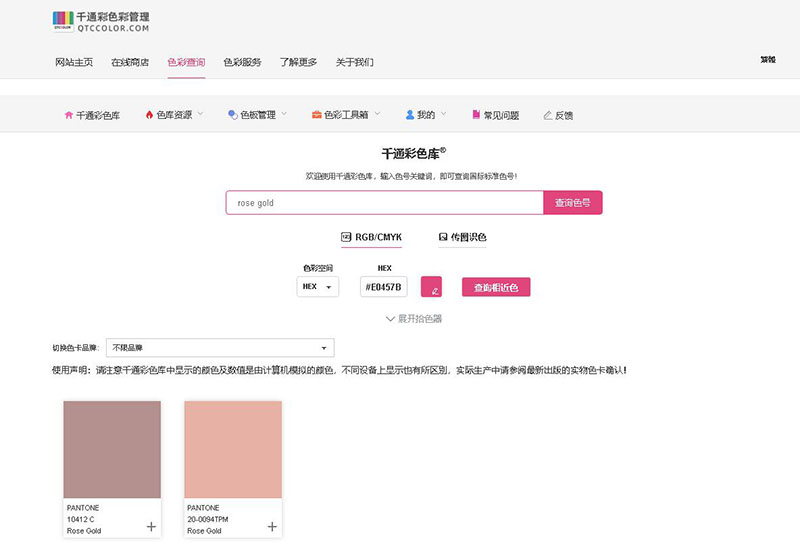The height and width of the screenshot is (551, 800).
Task: Click the plus icon on Pantone 20-0094TPM
Action: tap(271, 526)
